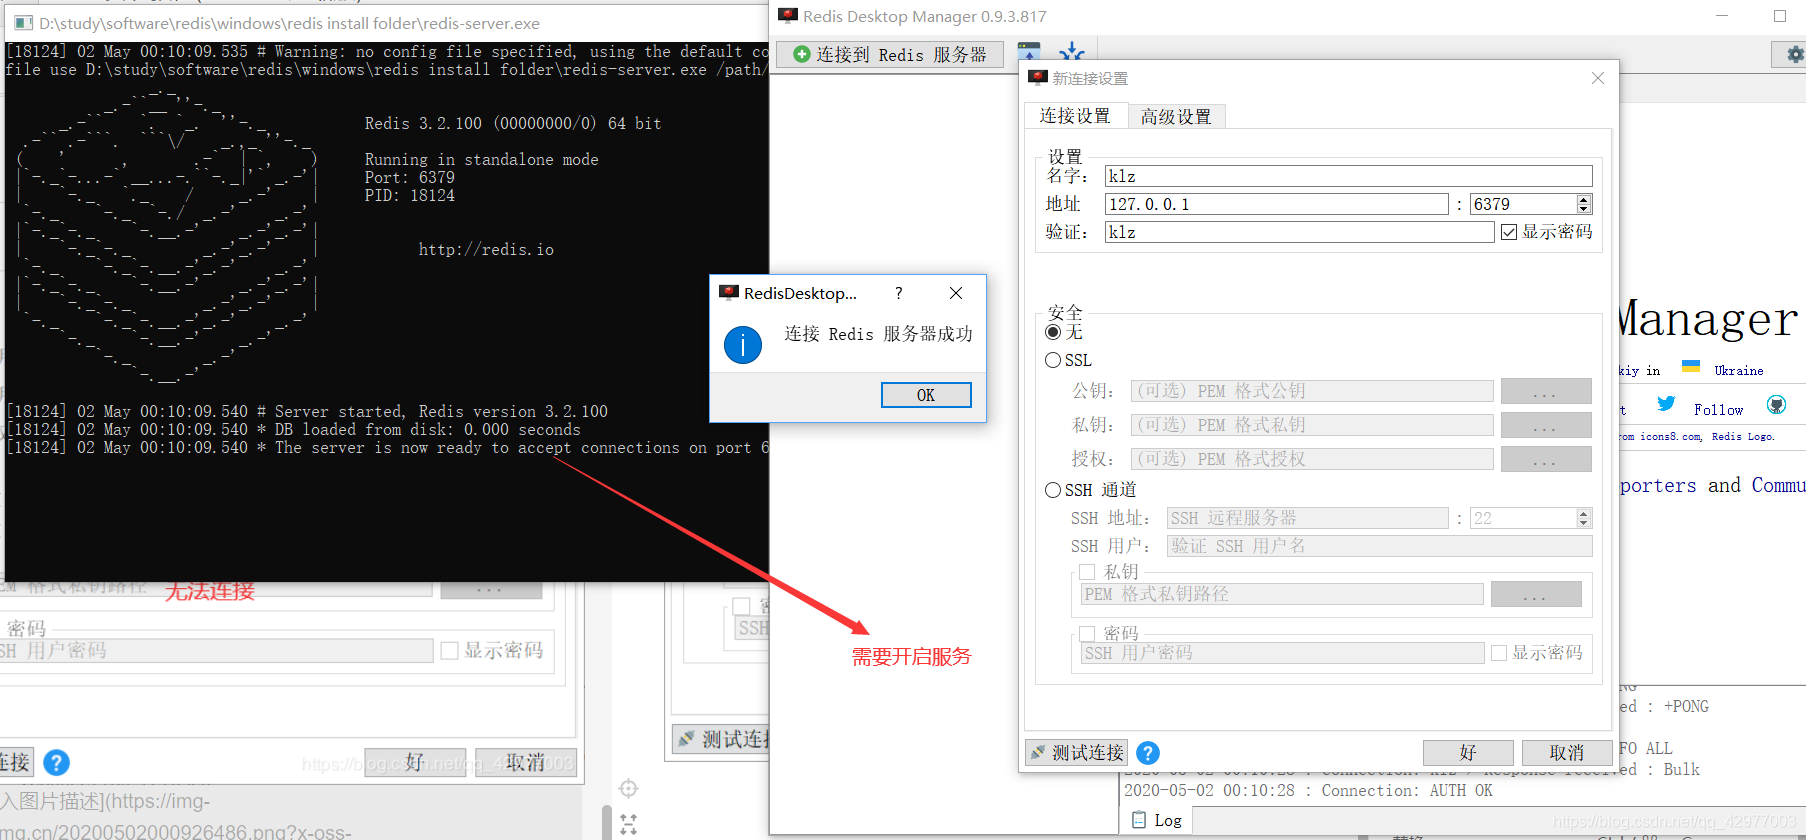Viewport: 1806px width, 840px height.
Task: Click the http://redis.io text in the console
Action: pyautogui.click(x=486, y=250)
